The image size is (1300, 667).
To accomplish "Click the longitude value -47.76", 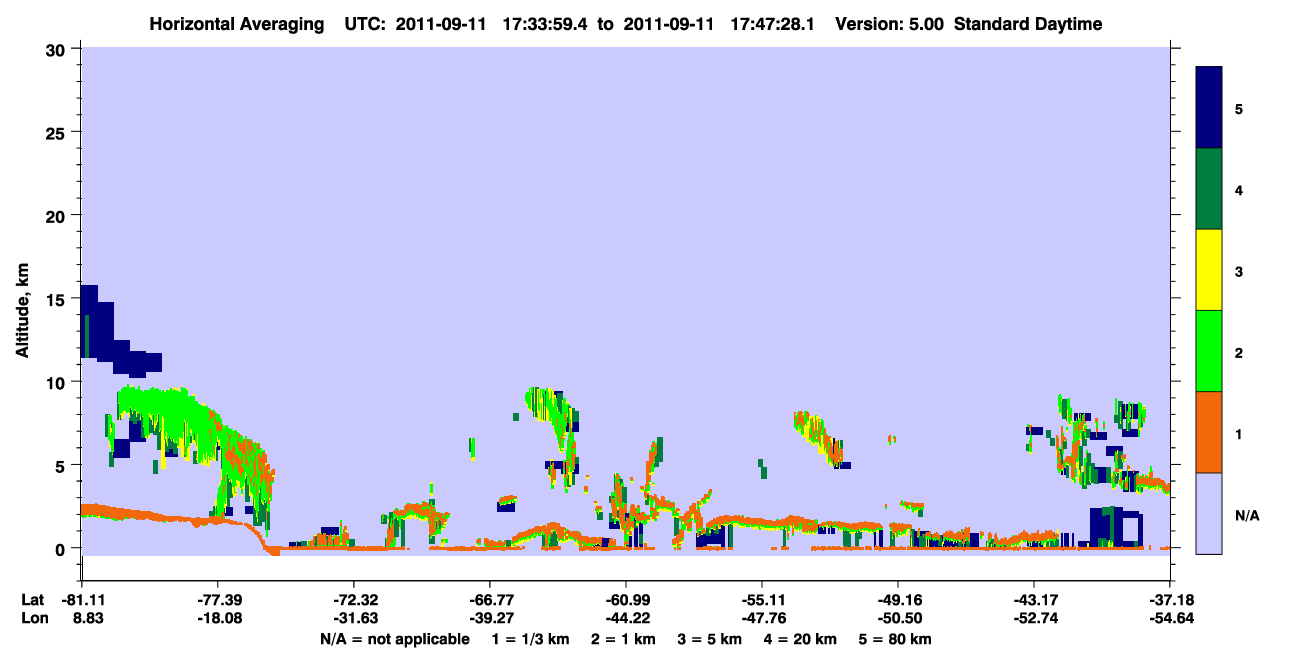I will tap(762, 619).
